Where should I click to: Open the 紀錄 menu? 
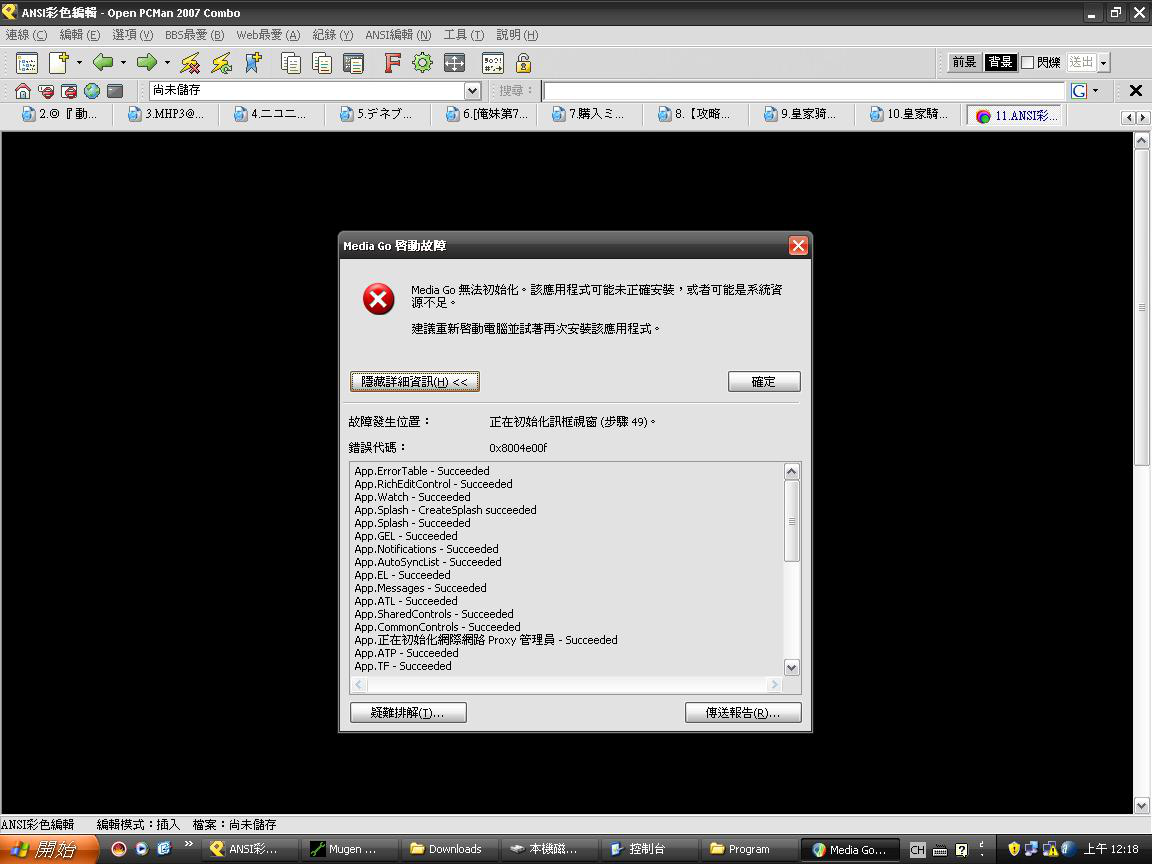click(333, 35)
